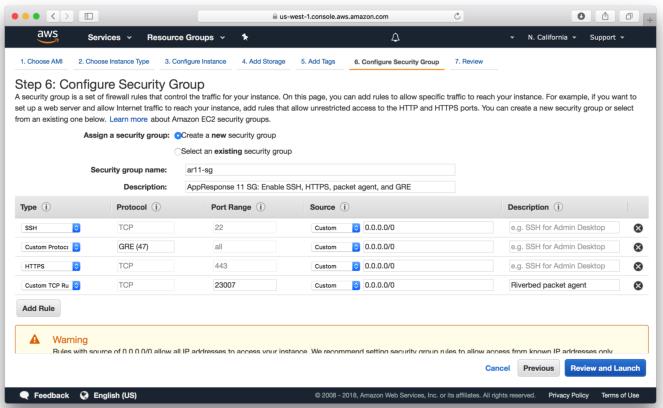The height and width of the screenshot is (408, 663).
Task: Open Source dropdown for SSH rule
Action: coord(335,228)
